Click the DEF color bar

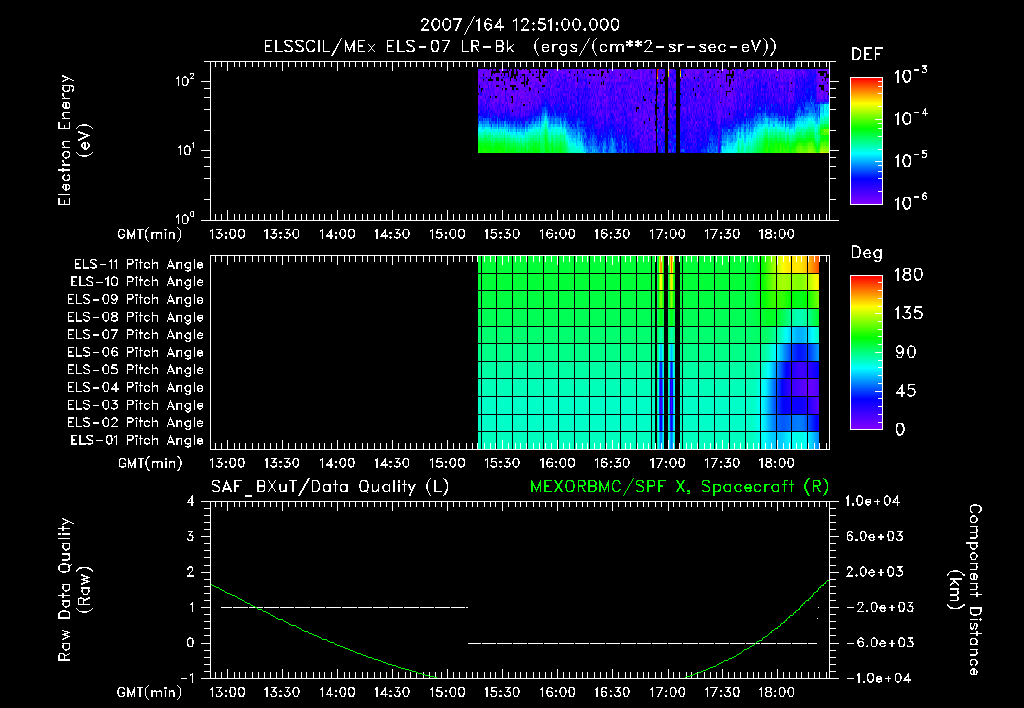[x=866, y=141]
